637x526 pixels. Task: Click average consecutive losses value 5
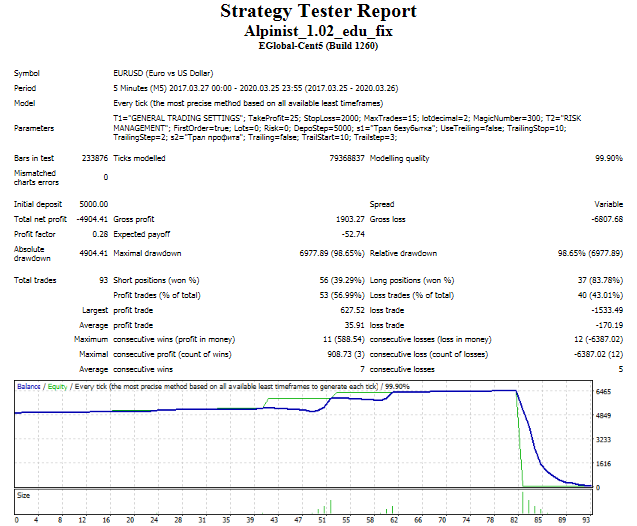621,369
